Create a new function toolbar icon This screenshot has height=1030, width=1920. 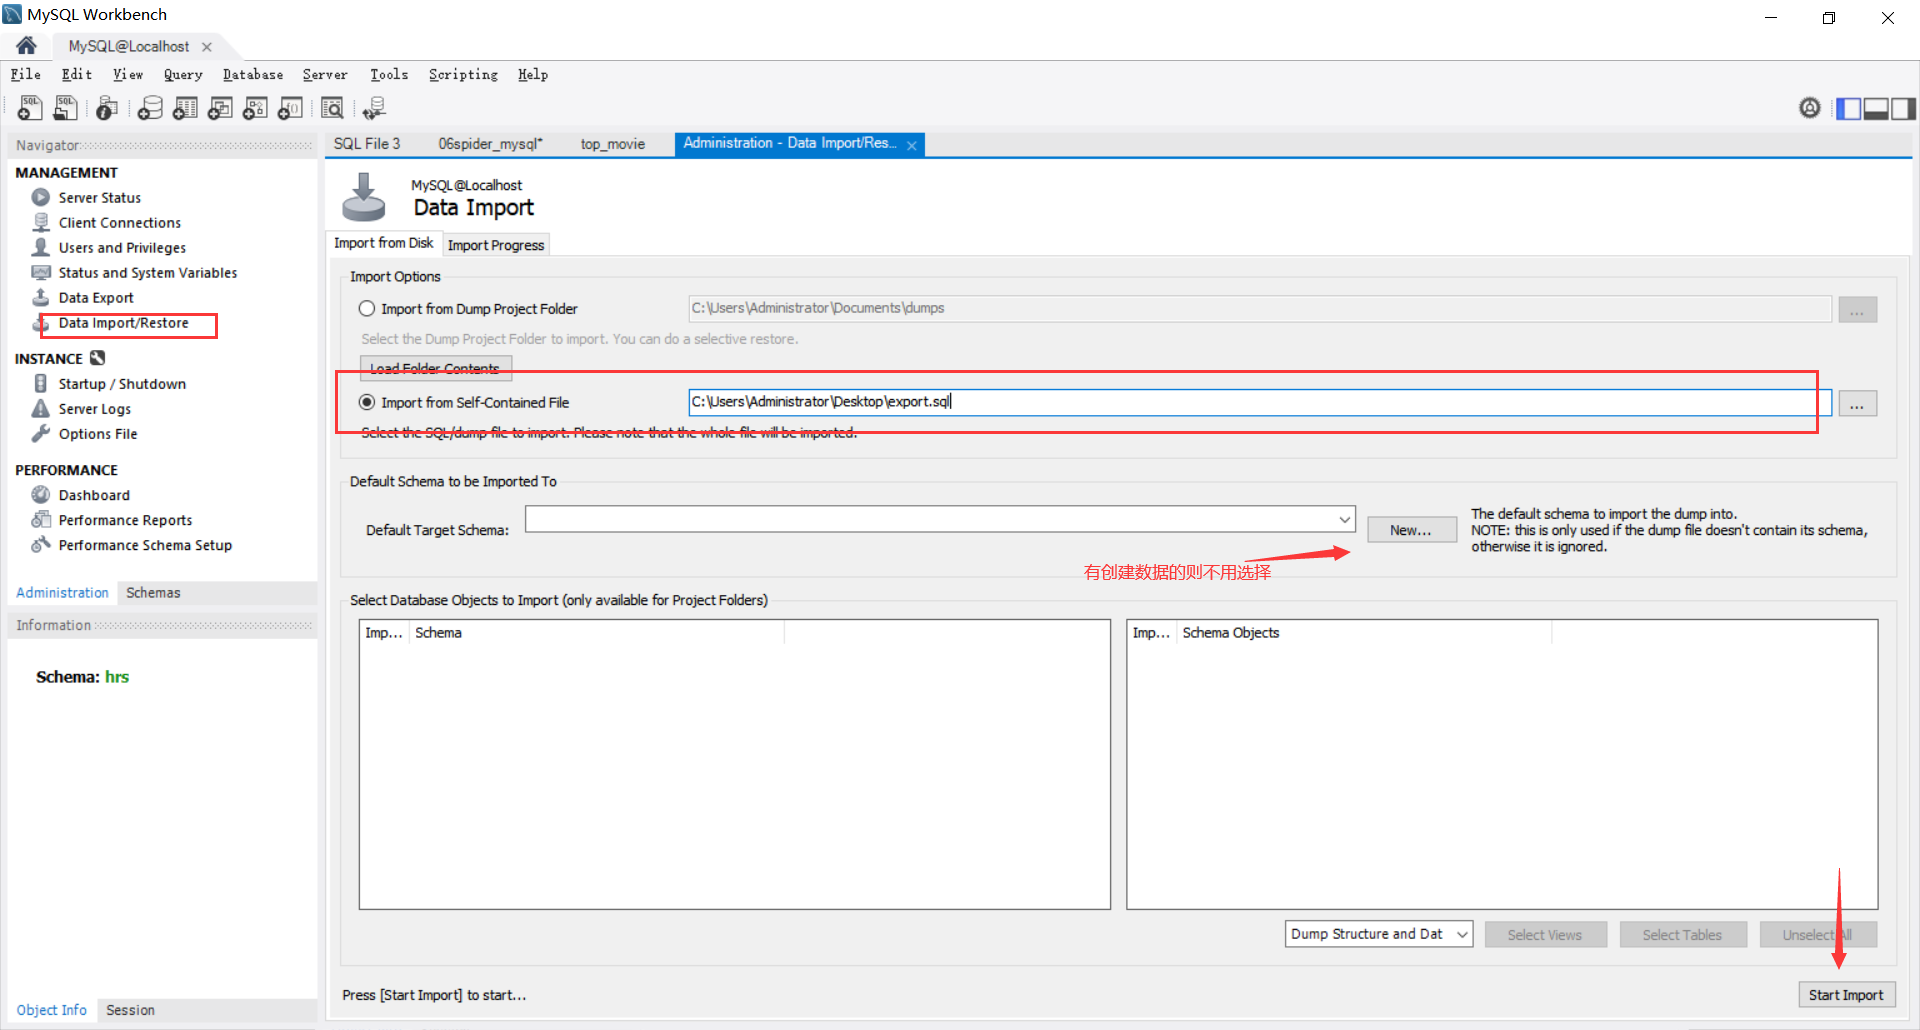(x=290, y=108)
